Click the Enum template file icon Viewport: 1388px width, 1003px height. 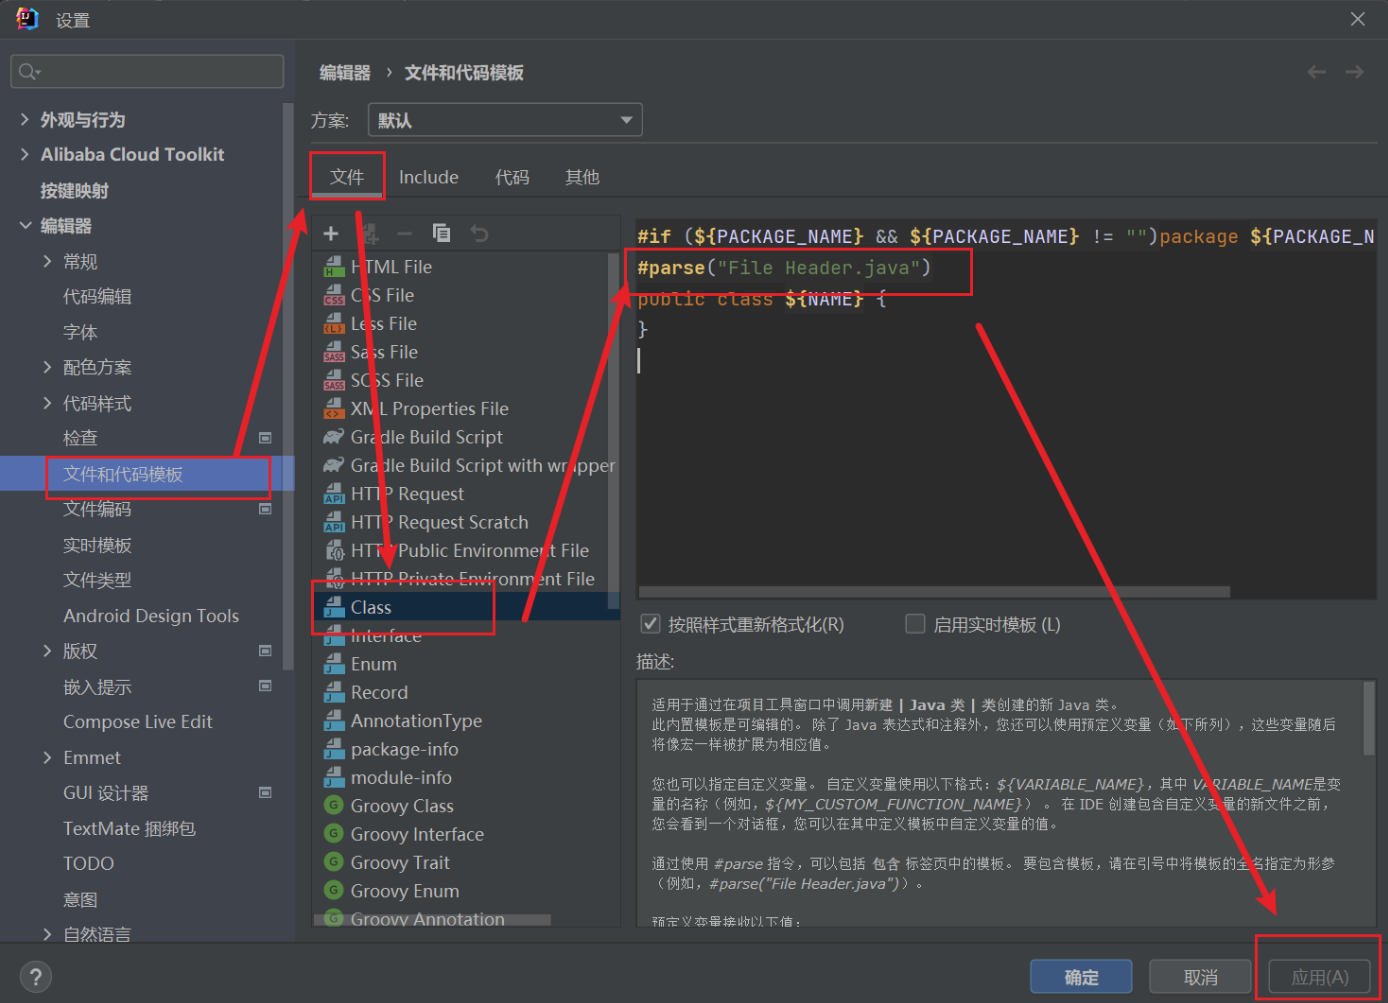tap(334, 664)
